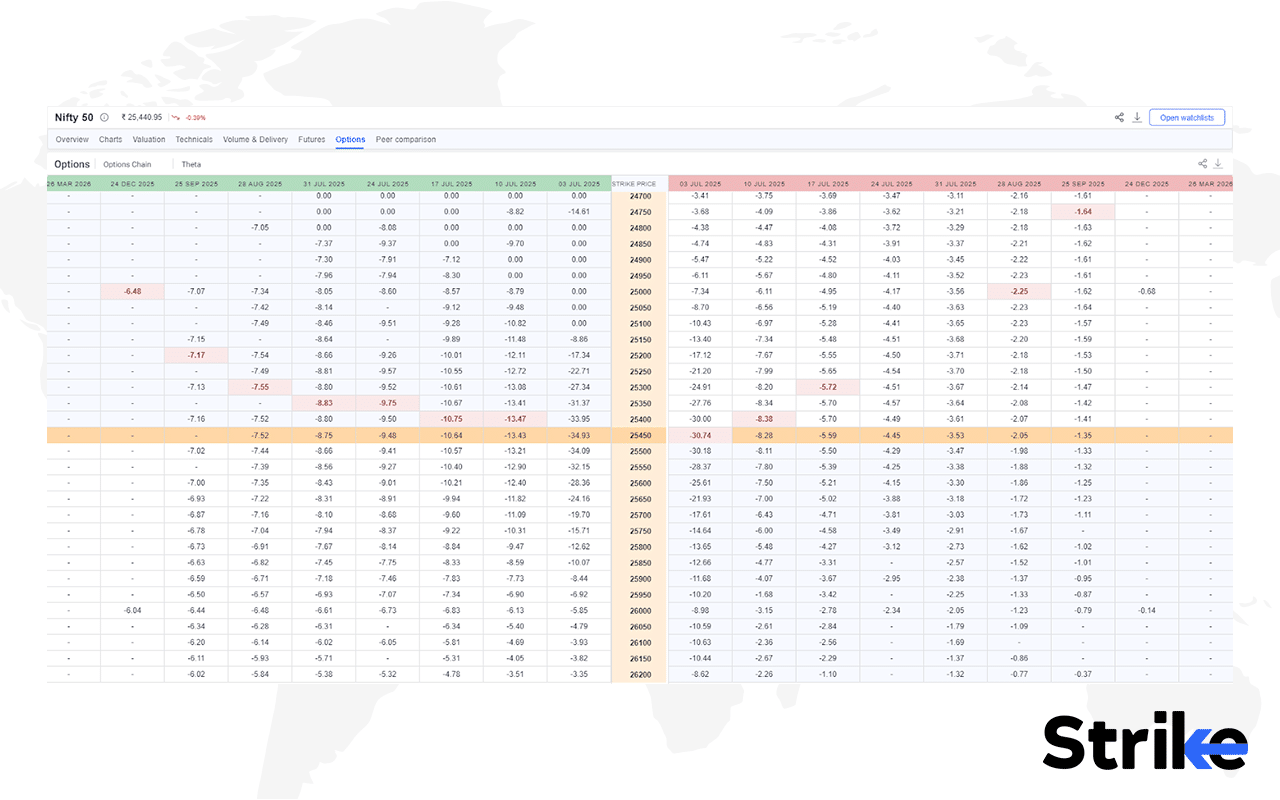Select the Theta view
This screenshot has height=800, width=1280.
click(191, 164)
